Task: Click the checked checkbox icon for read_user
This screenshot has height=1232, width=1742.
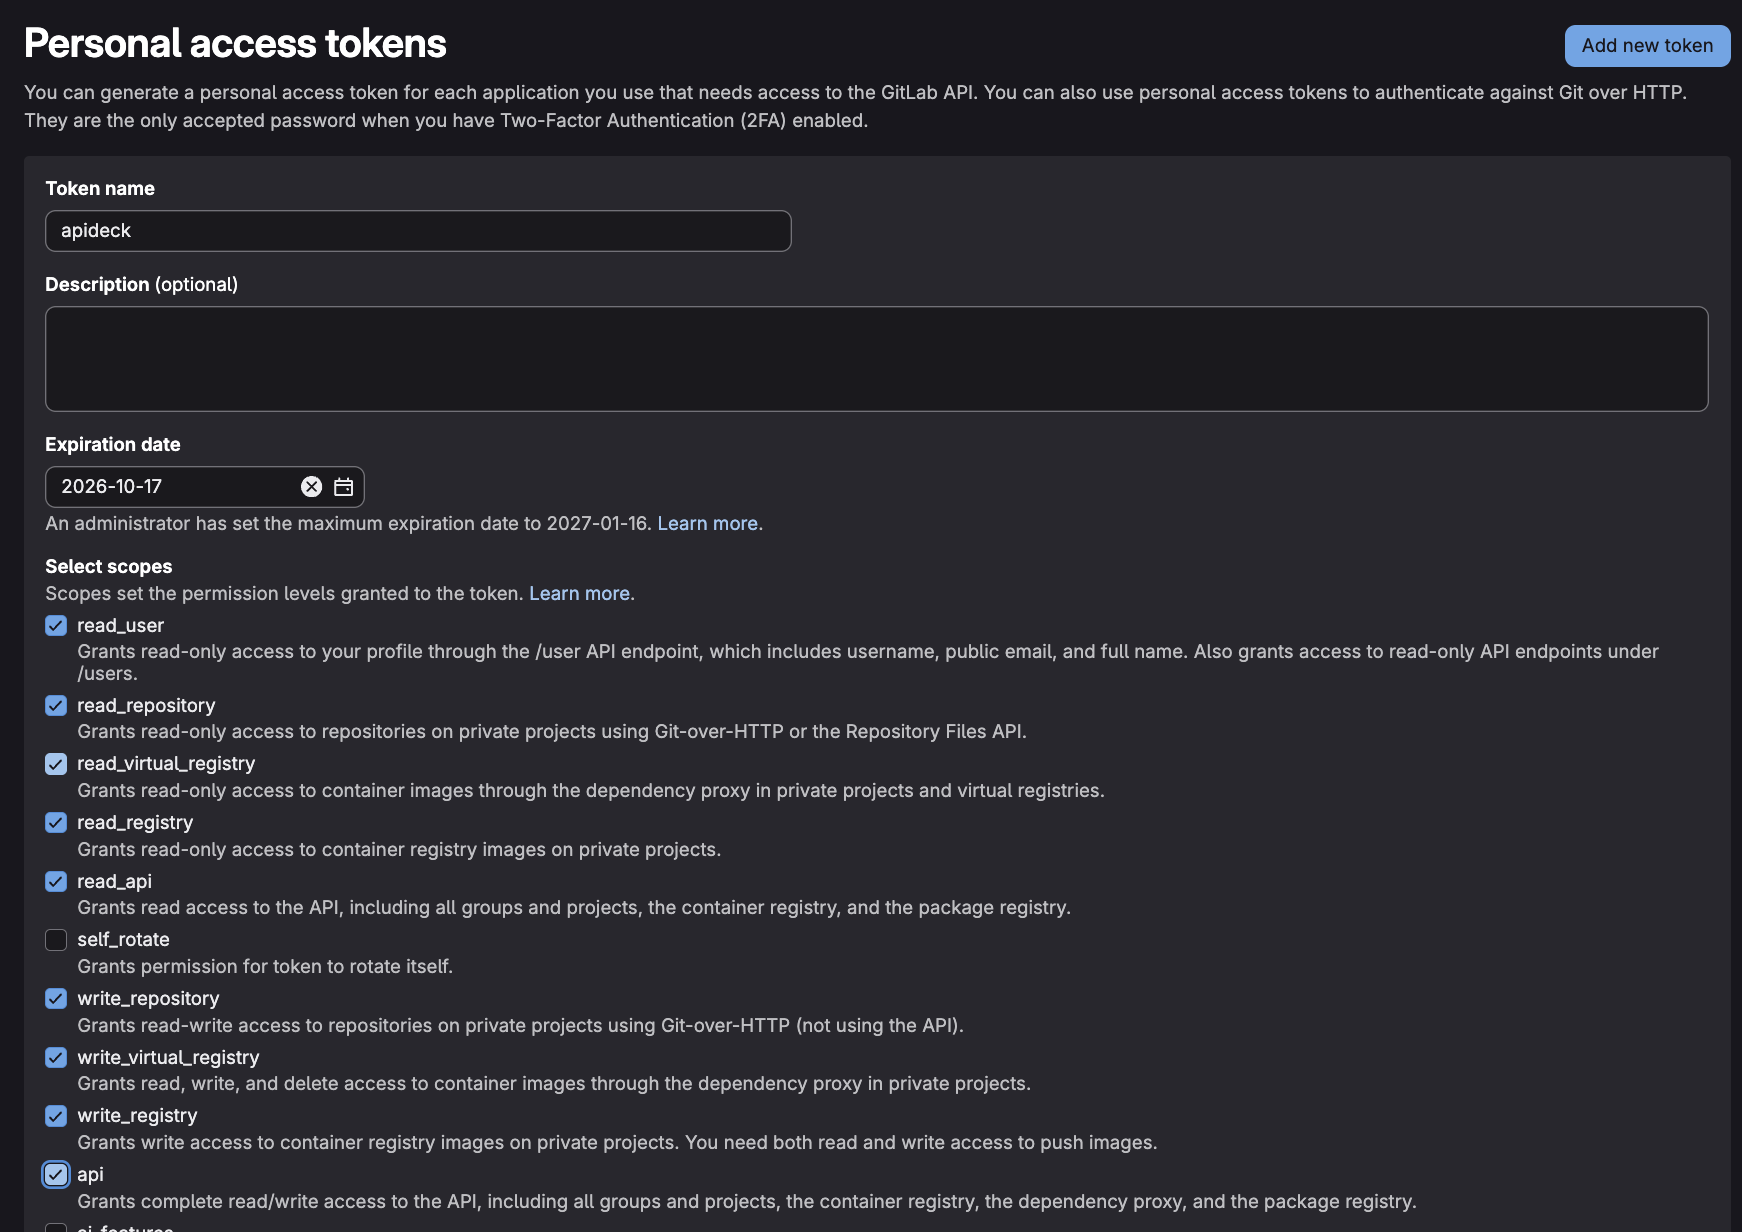Action: coord(55,625)
